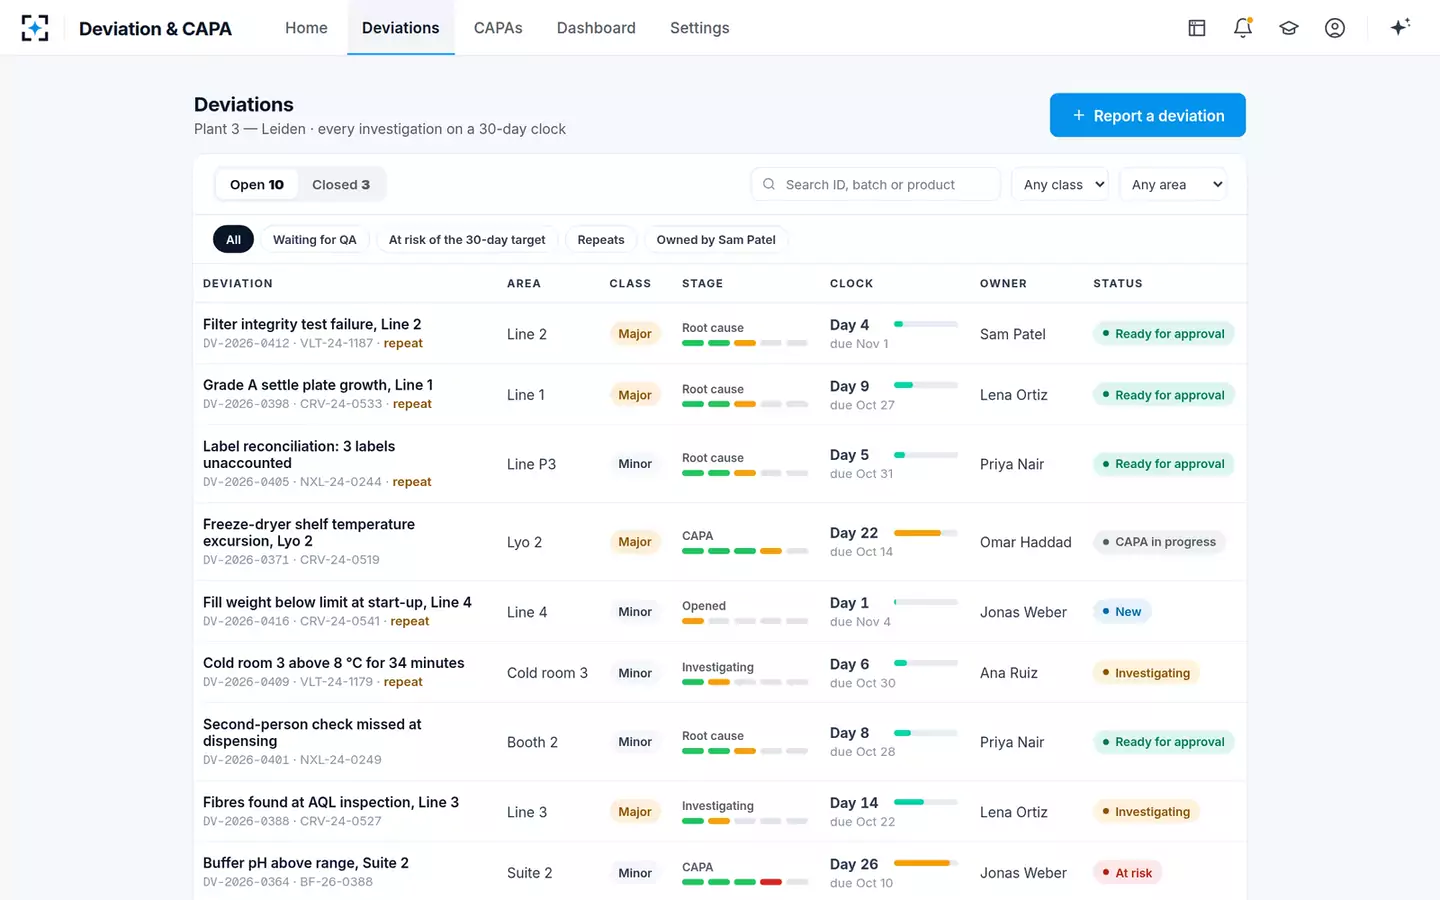The width and height of the screenshot is (1440, 900).
Task: Click the Report a deviation button
Action: 1148,115
